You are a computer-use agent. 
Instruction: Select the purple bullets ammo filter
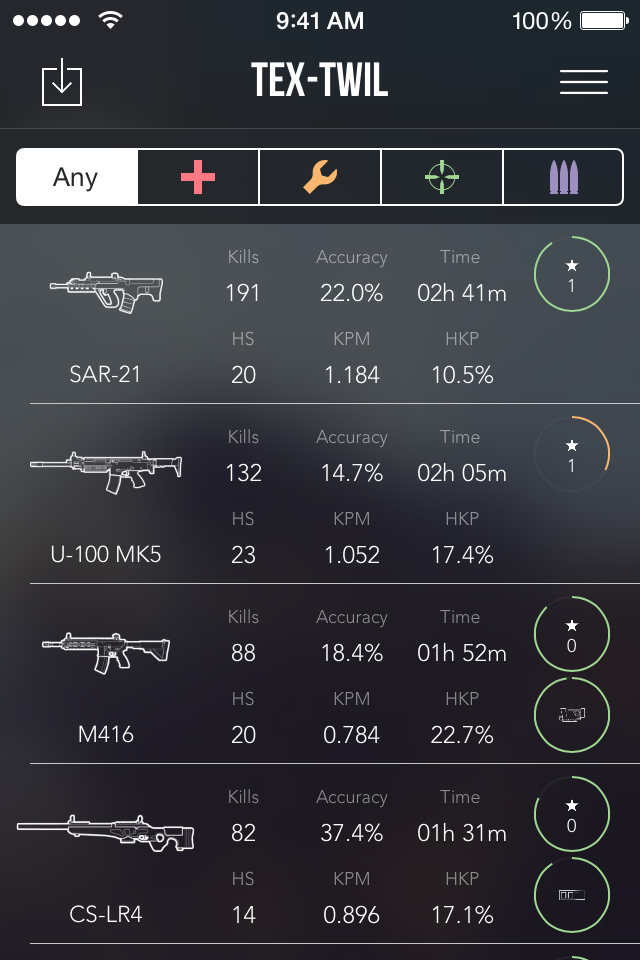563,176
